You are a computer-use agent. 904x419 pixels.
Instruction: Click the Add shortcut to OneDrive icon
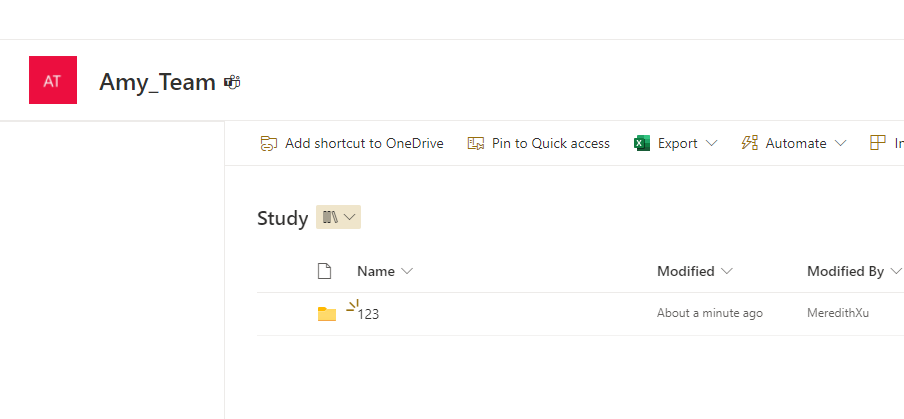(269, 144)
